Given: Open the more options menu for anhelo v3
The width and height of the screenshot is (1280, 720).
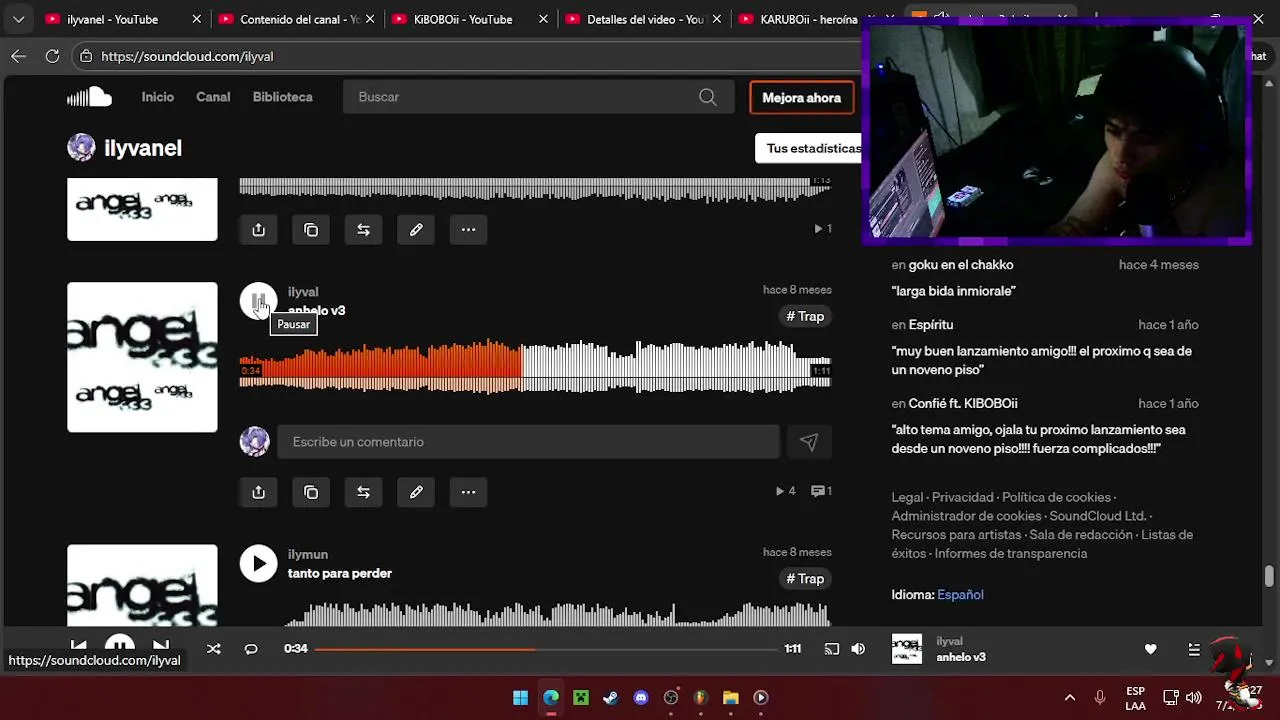Looking at the screenshot, I should pyautogui.click(x=468, y=492).
